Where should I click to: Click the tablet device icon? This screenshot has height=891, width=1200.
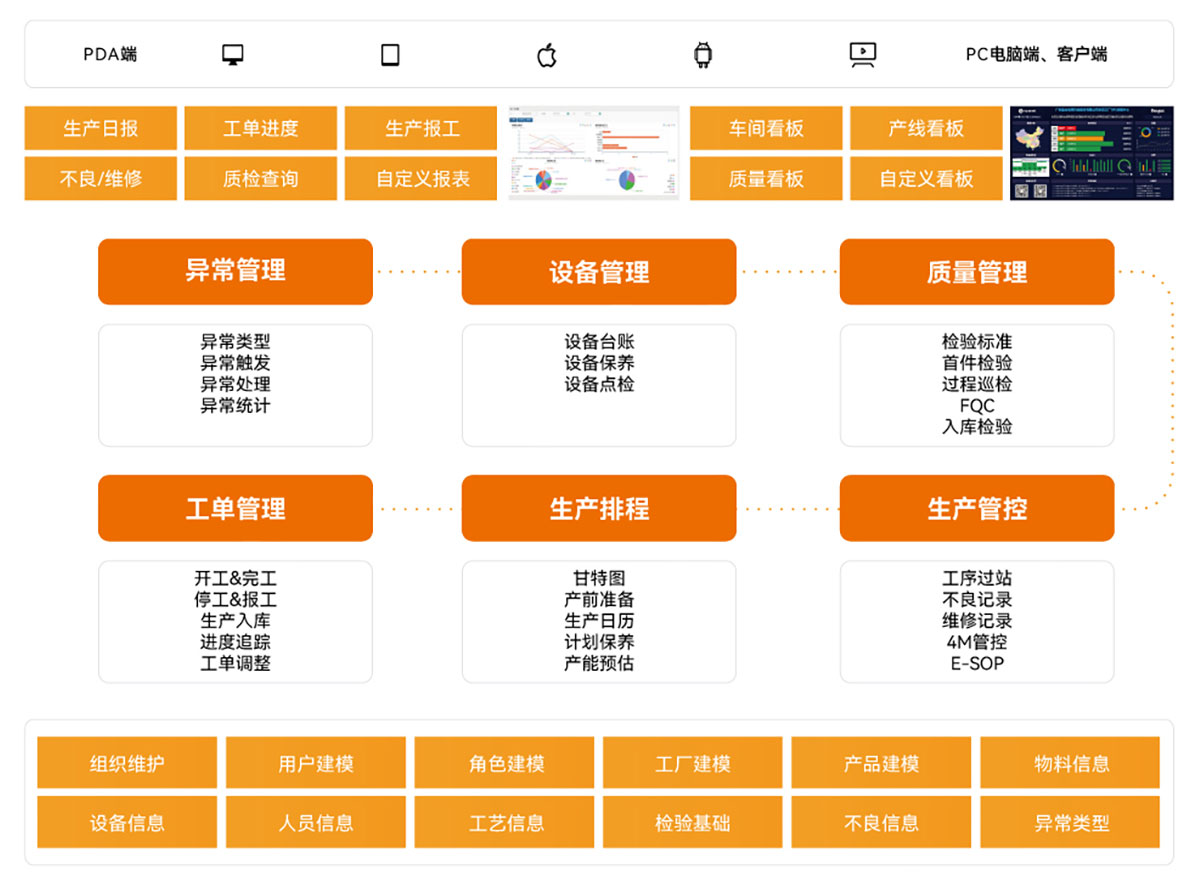point(390,55)
